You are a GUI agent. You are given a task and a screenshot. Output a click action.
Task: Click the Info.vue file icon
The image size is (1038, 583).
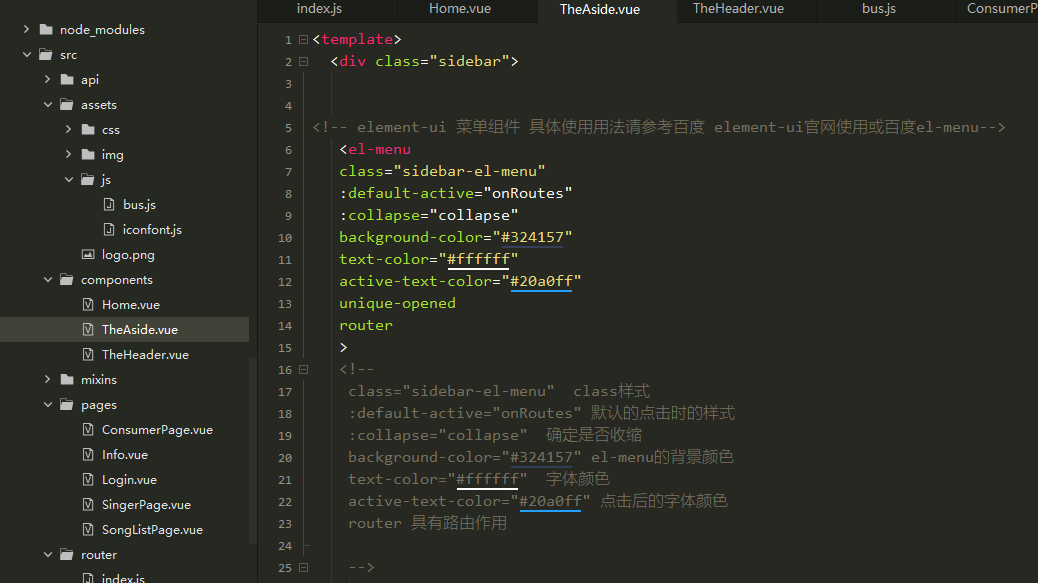click(x=88, y=455)
